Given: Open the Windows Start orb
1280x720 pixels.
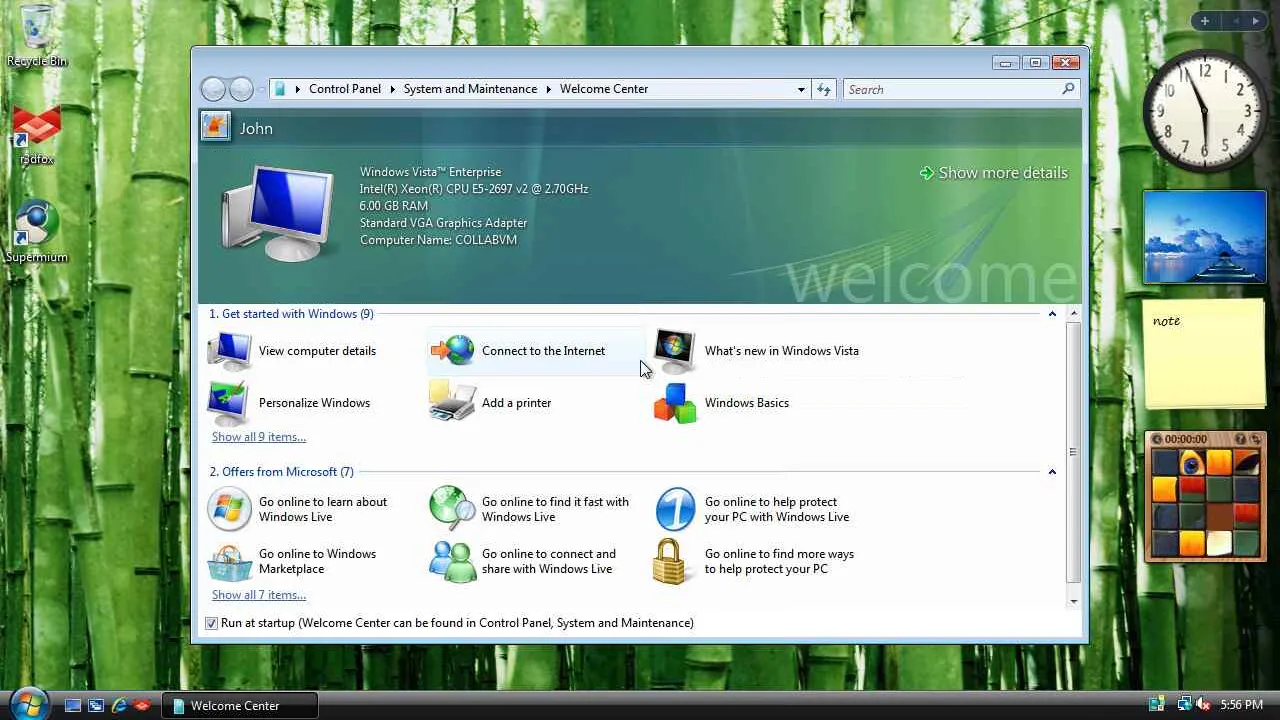Looking at the screenshot, I should (x=28, y=702).
